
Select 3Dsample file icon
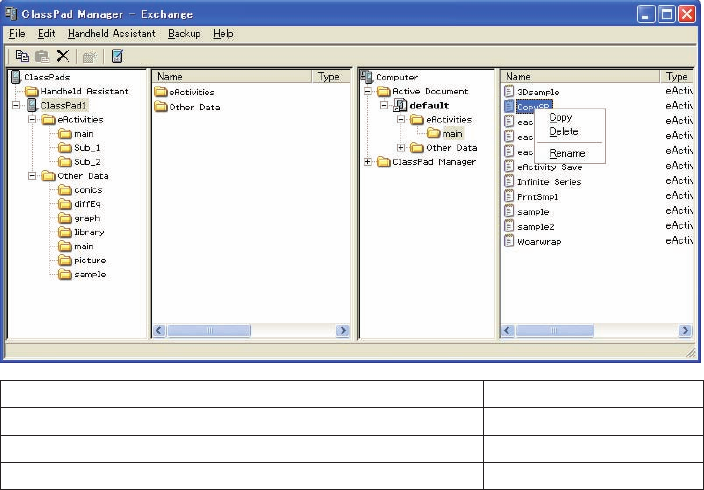[509, 92]
